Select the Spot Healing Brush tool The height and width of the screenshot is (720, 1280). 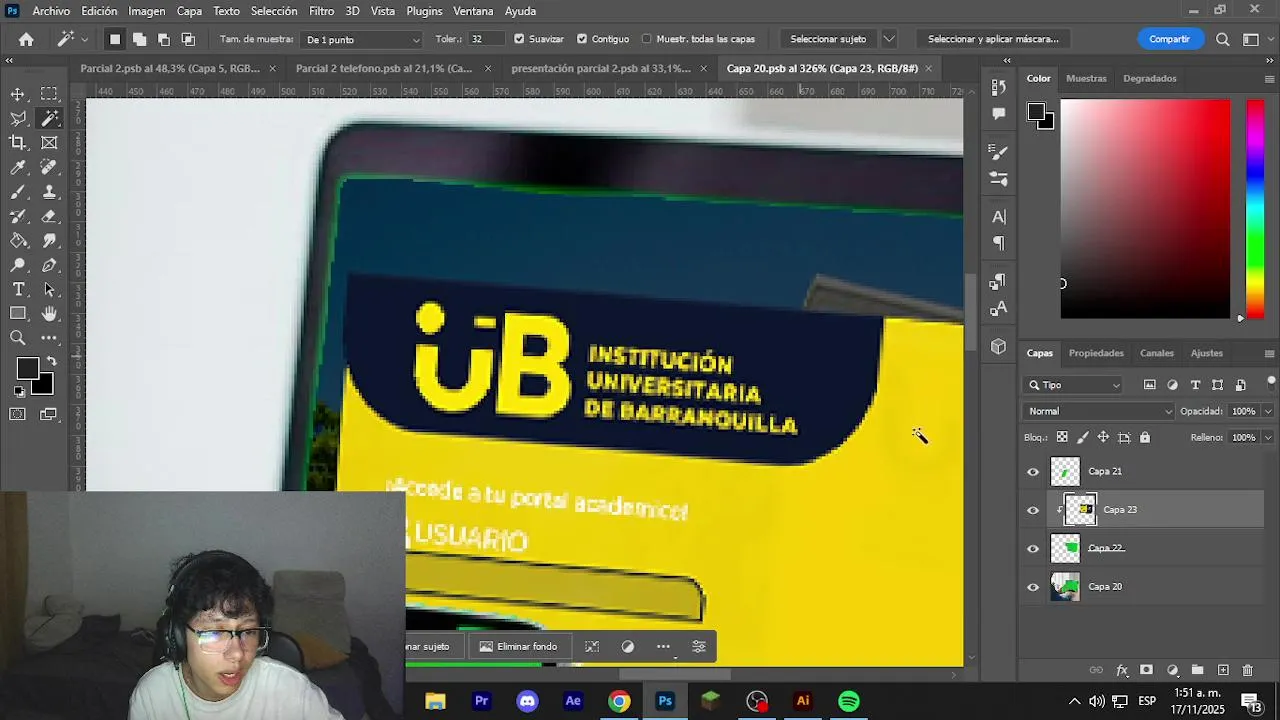click(49, 167)
